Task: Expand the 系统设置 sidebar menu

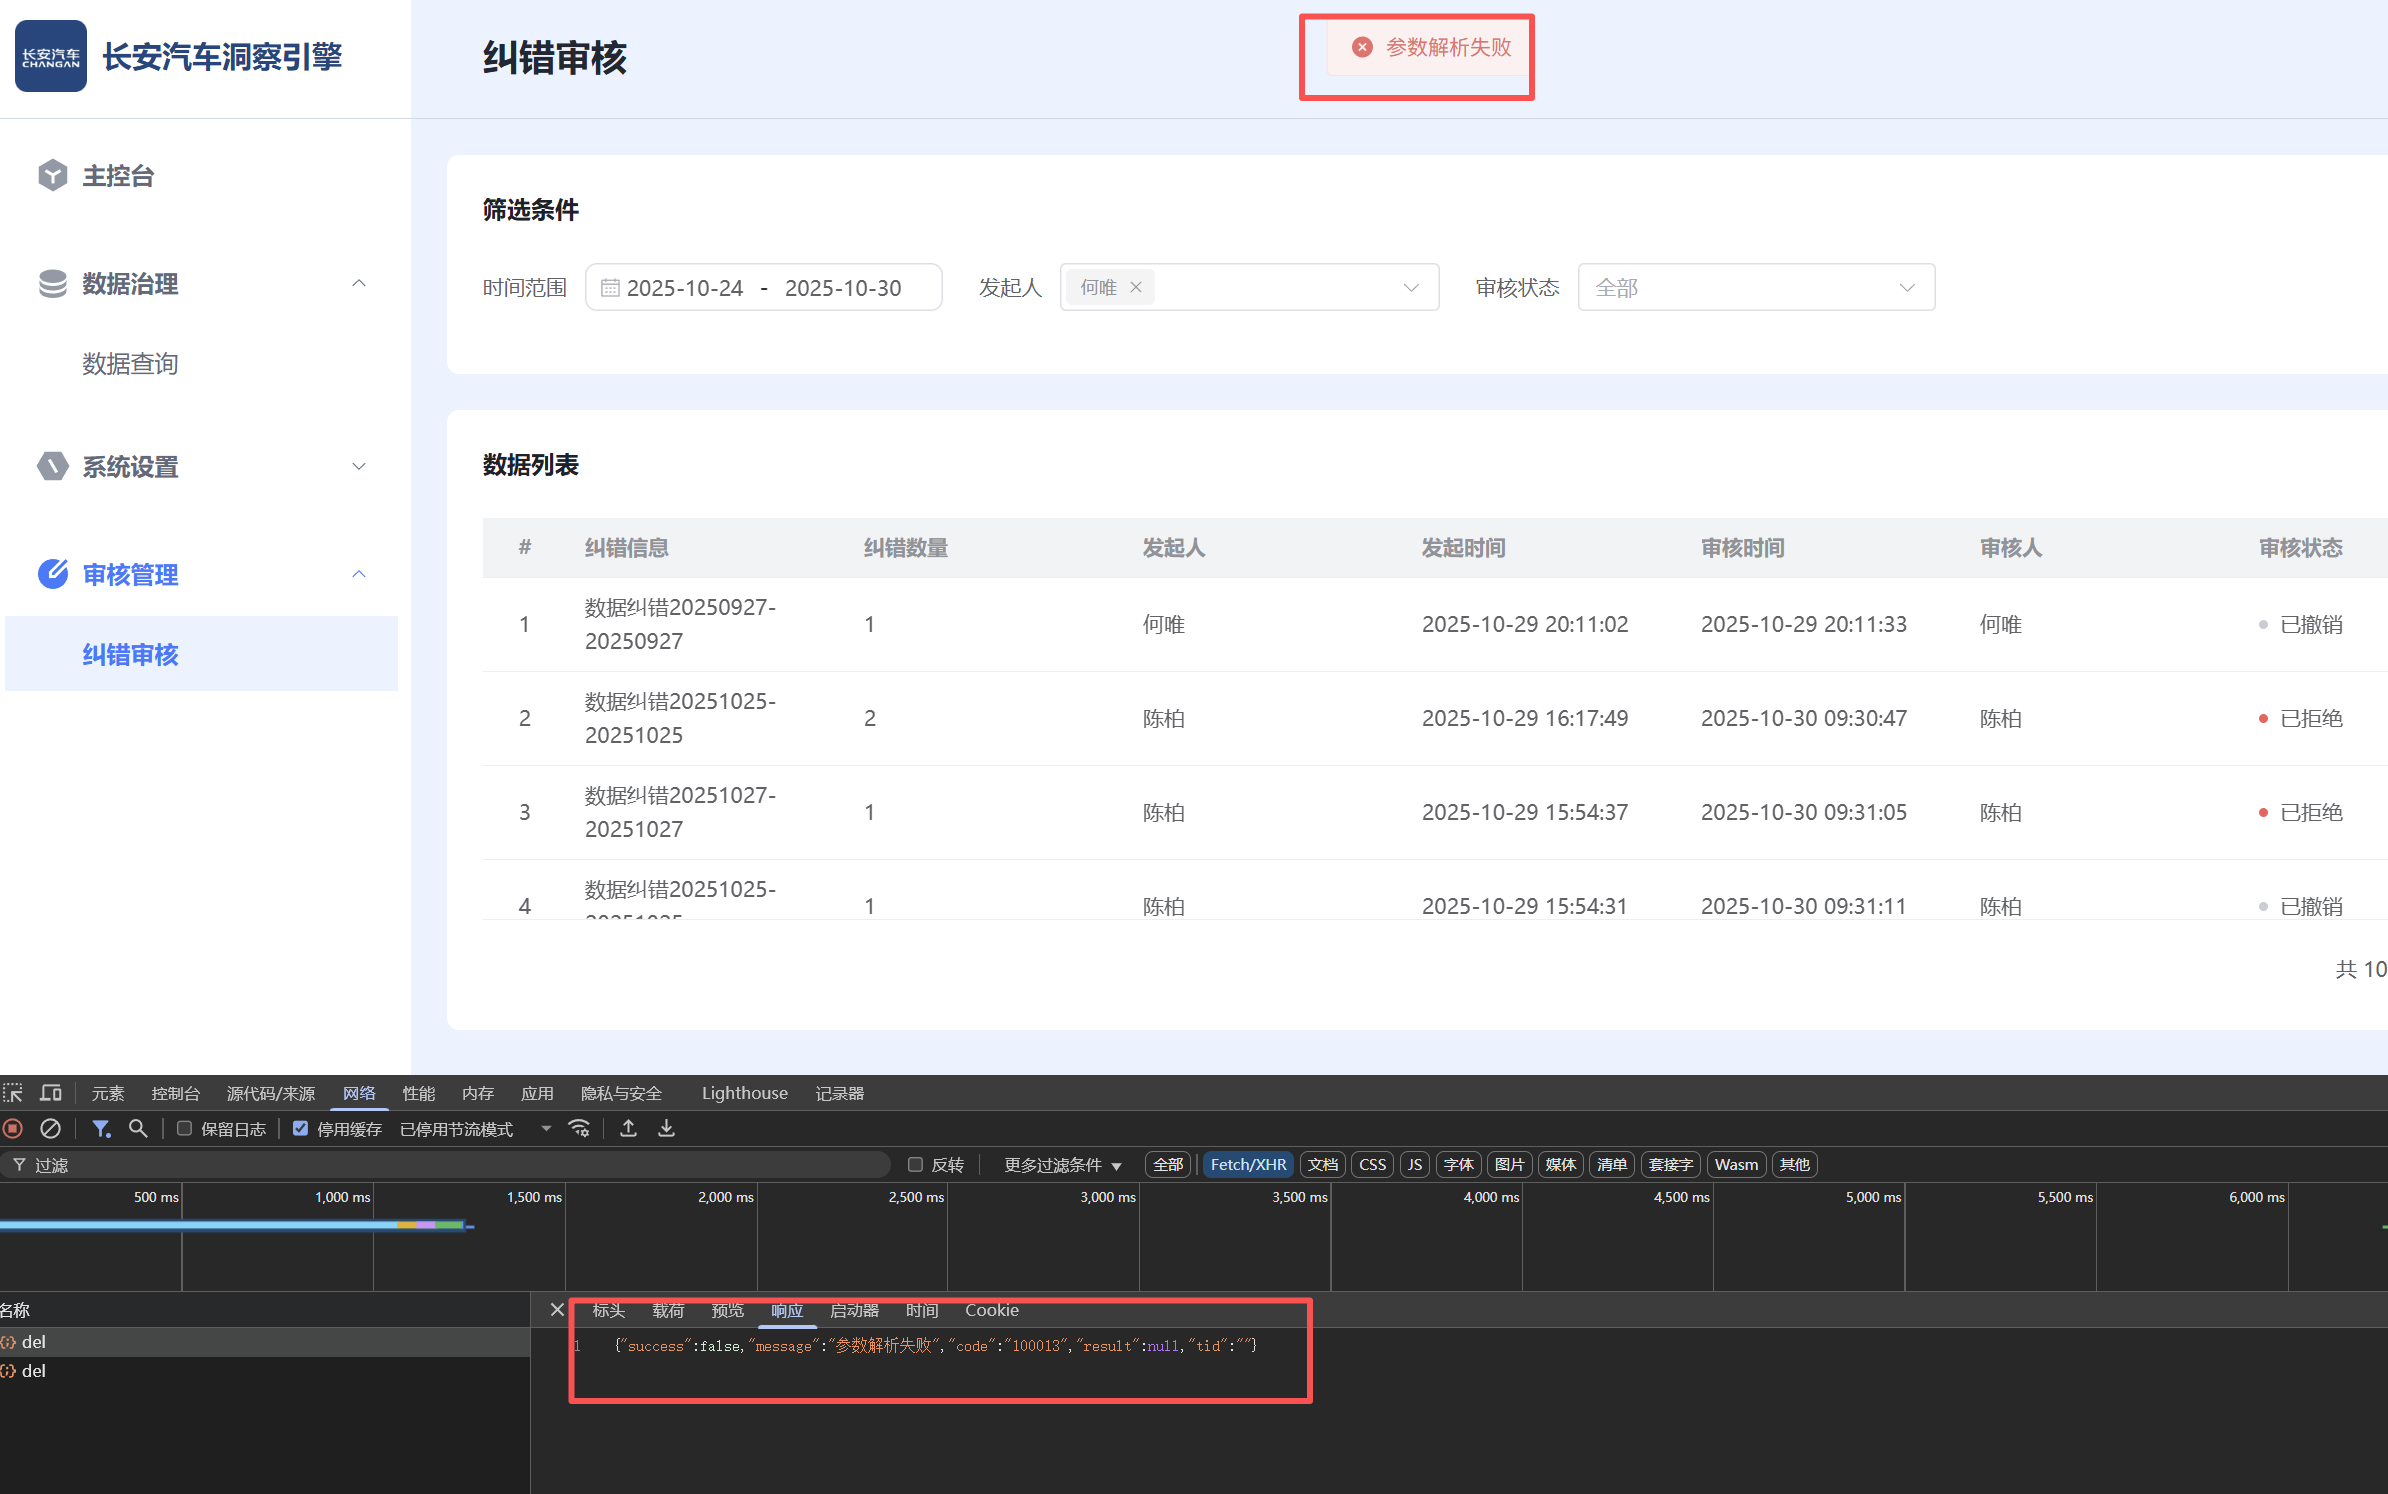Action: pos(358,467)
